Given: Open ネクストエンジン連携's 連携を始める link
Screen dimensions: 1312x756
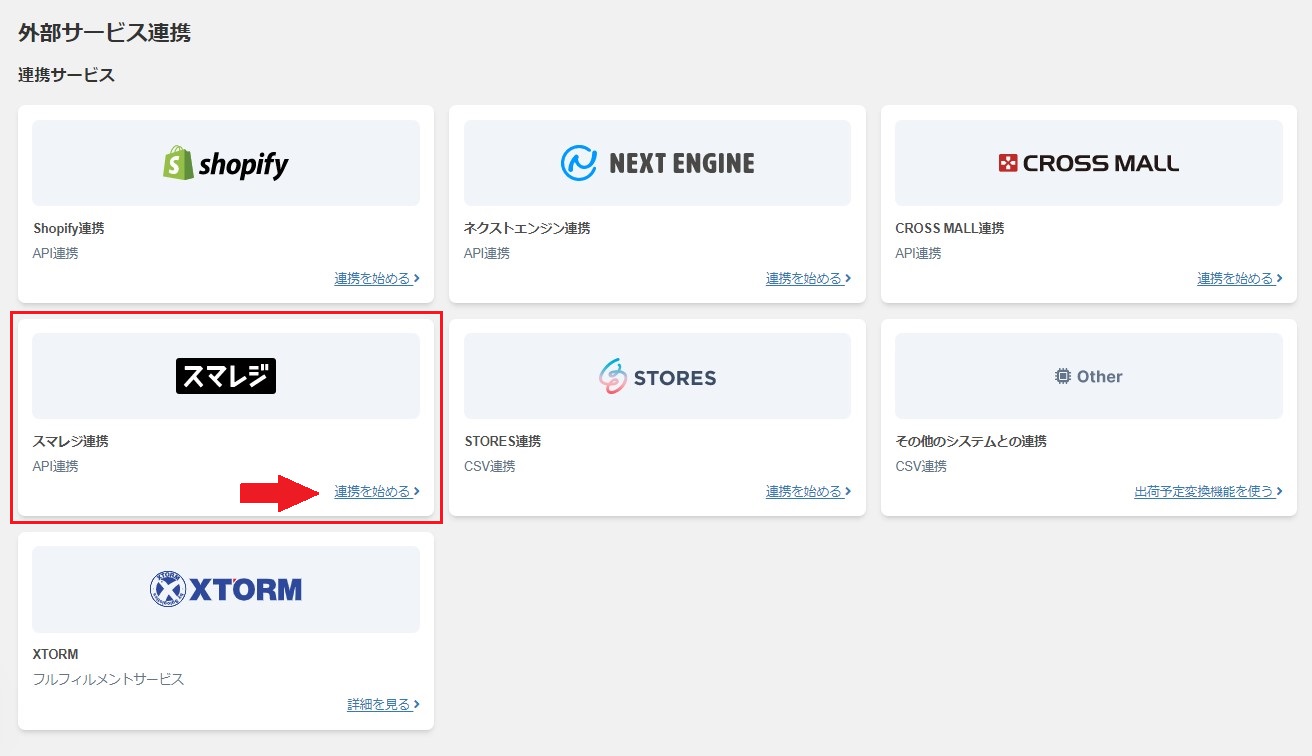Looking at the screenshot, I should pos(809,279).
